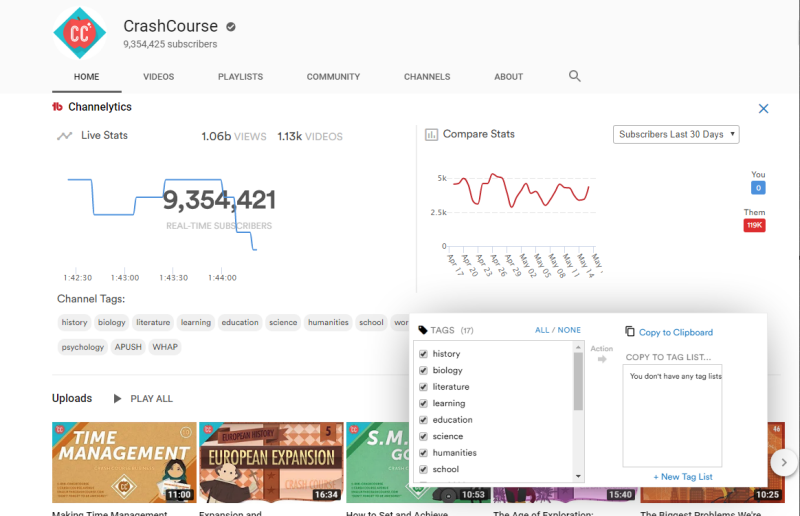Click the CrashCourse channel name
800x516 pixels.
[x=170, y=26]
